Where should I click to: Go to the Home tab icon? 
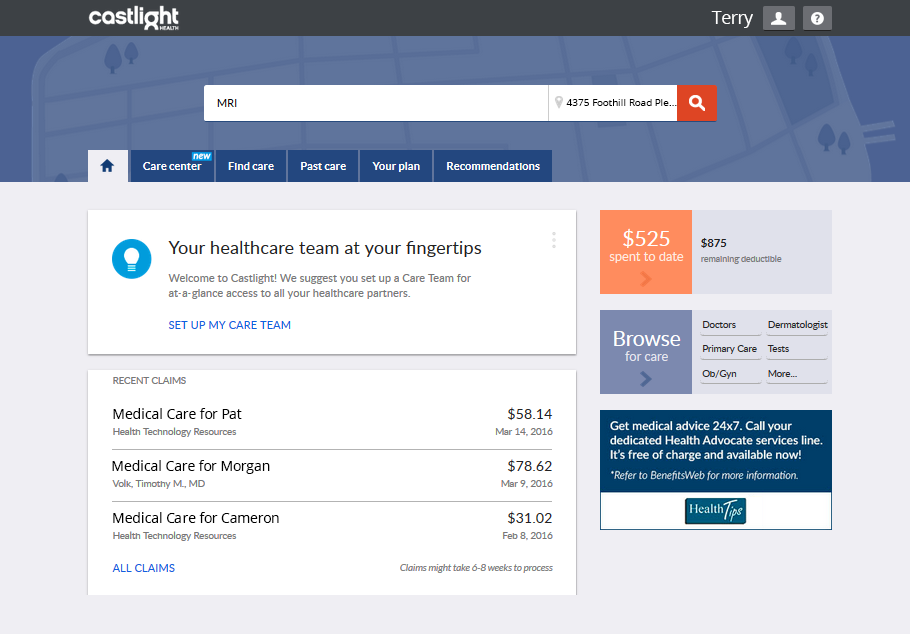108,166
